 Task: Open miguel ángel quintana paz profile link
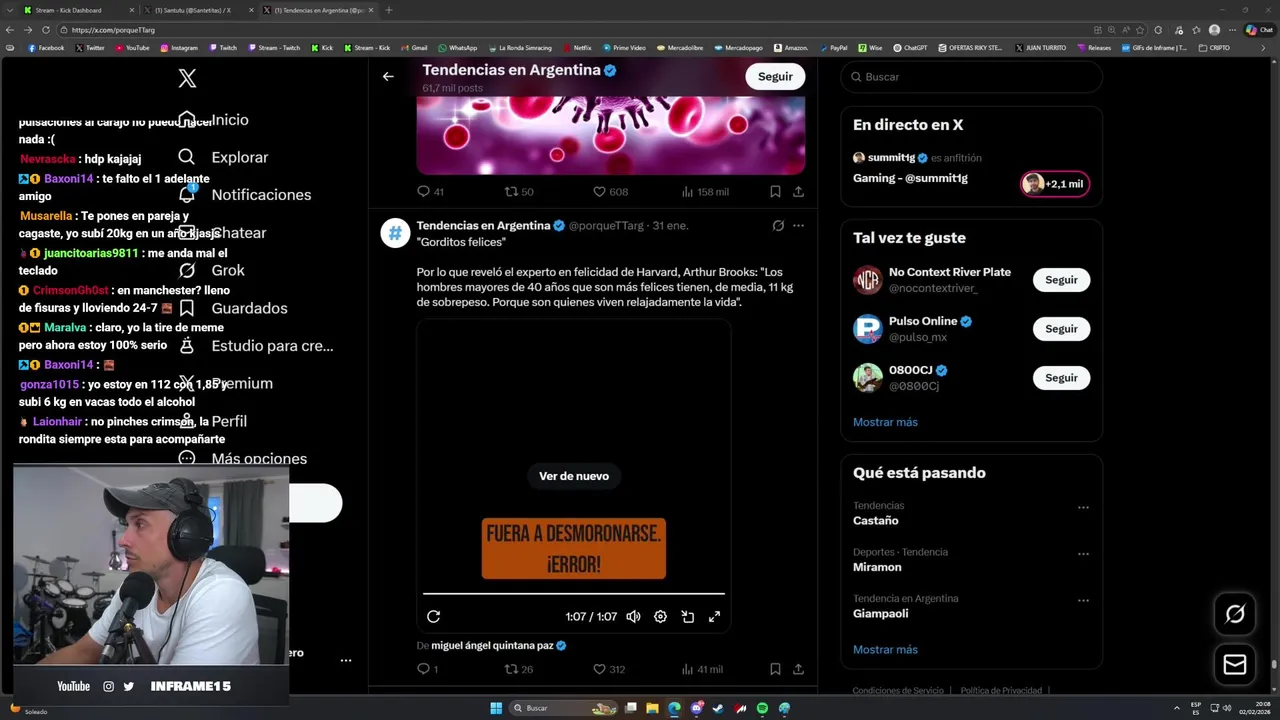[492, 646]
